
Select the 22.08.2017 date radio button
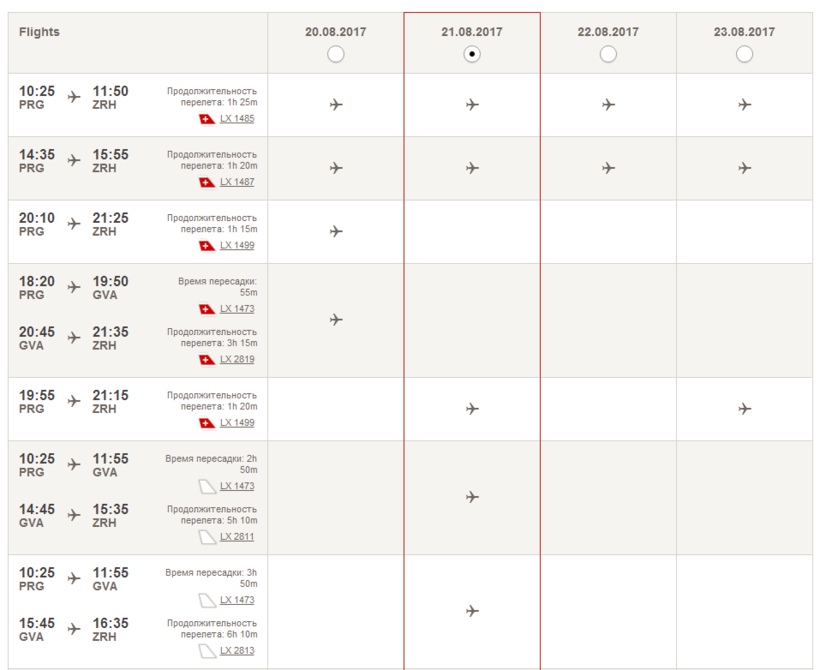(608, 54)
